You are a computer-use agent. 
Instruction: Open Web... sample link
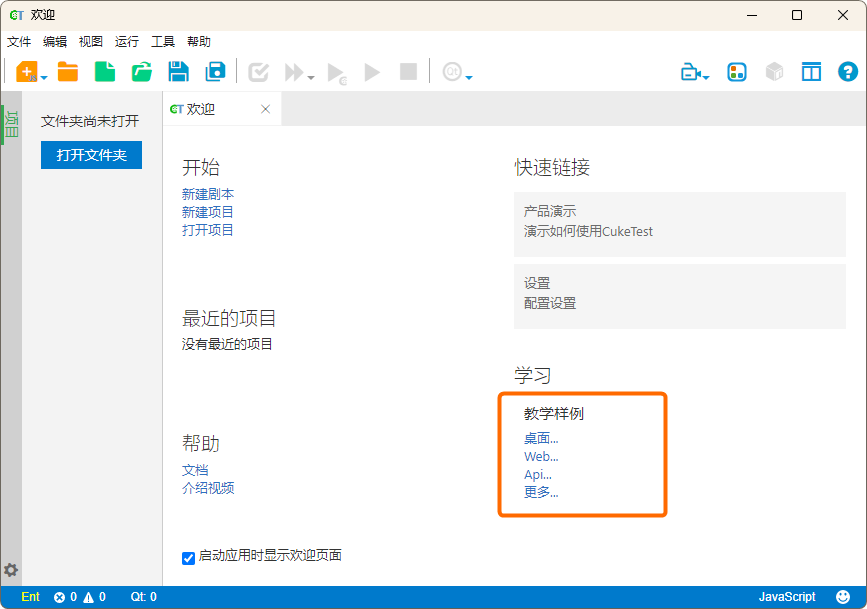point(541,456)
